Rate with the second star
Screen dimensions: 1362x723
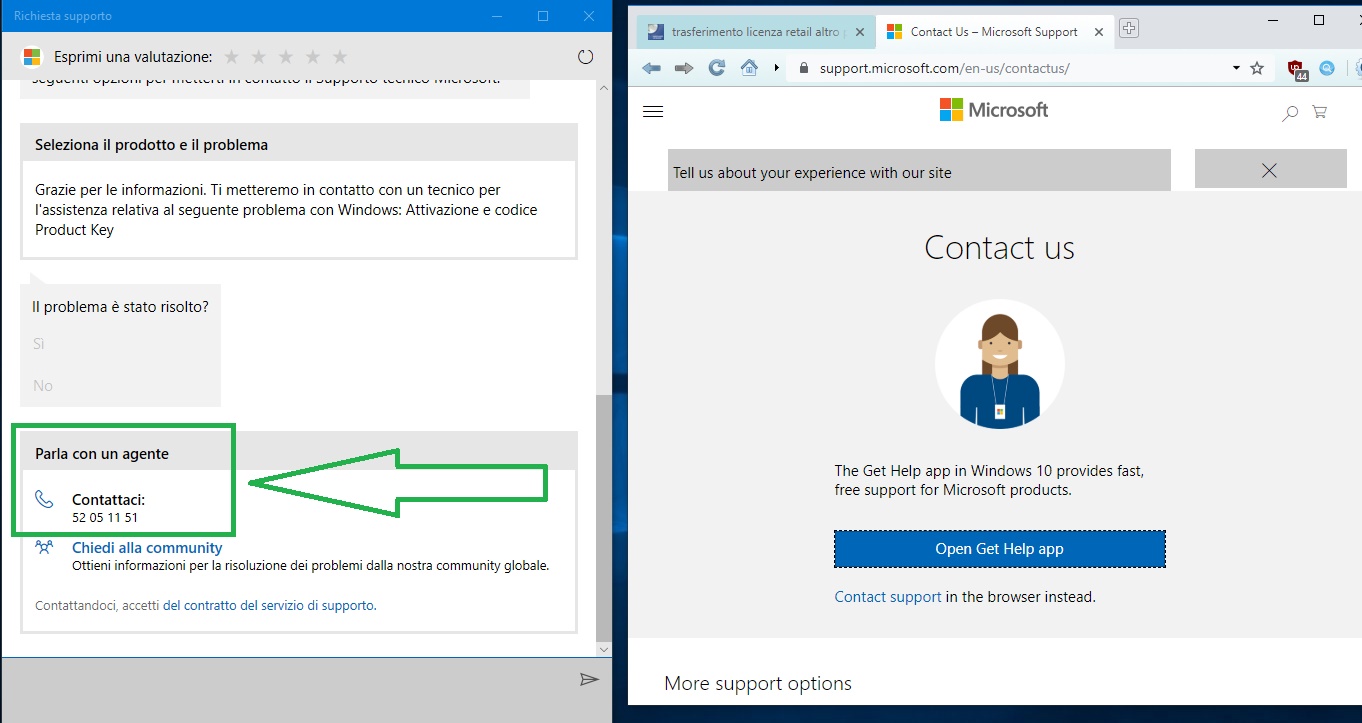[x=259, y=57]
